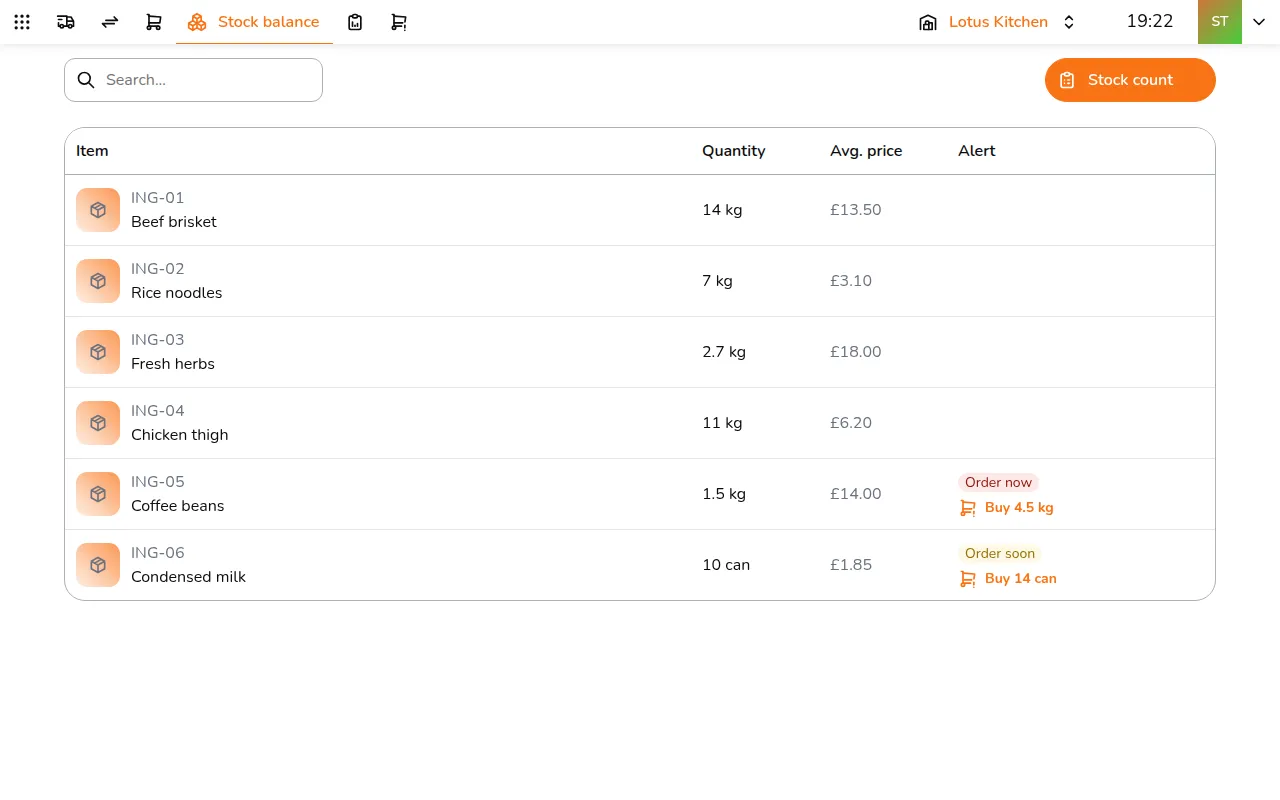Click the 2.7 kg quantity value
Viewport: 1280px width, 800px height.
click(x=724, y=352)
